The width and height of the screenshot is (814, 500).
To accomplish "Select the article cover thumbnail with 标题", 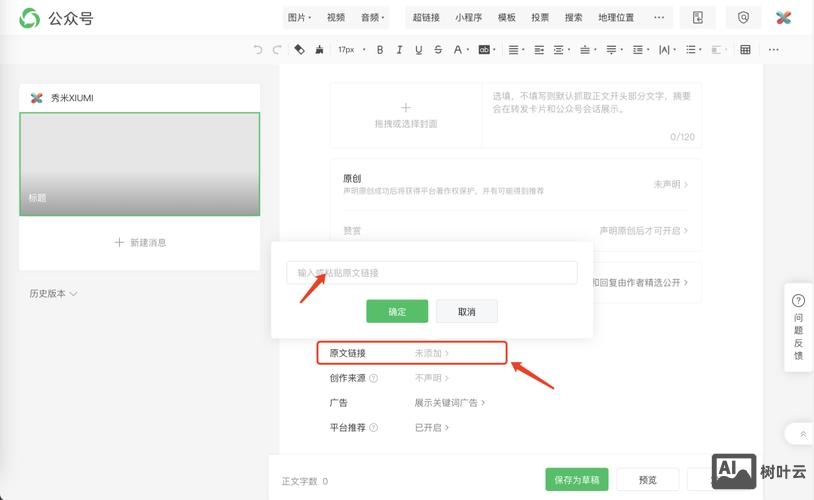I will tap(140, 164).
